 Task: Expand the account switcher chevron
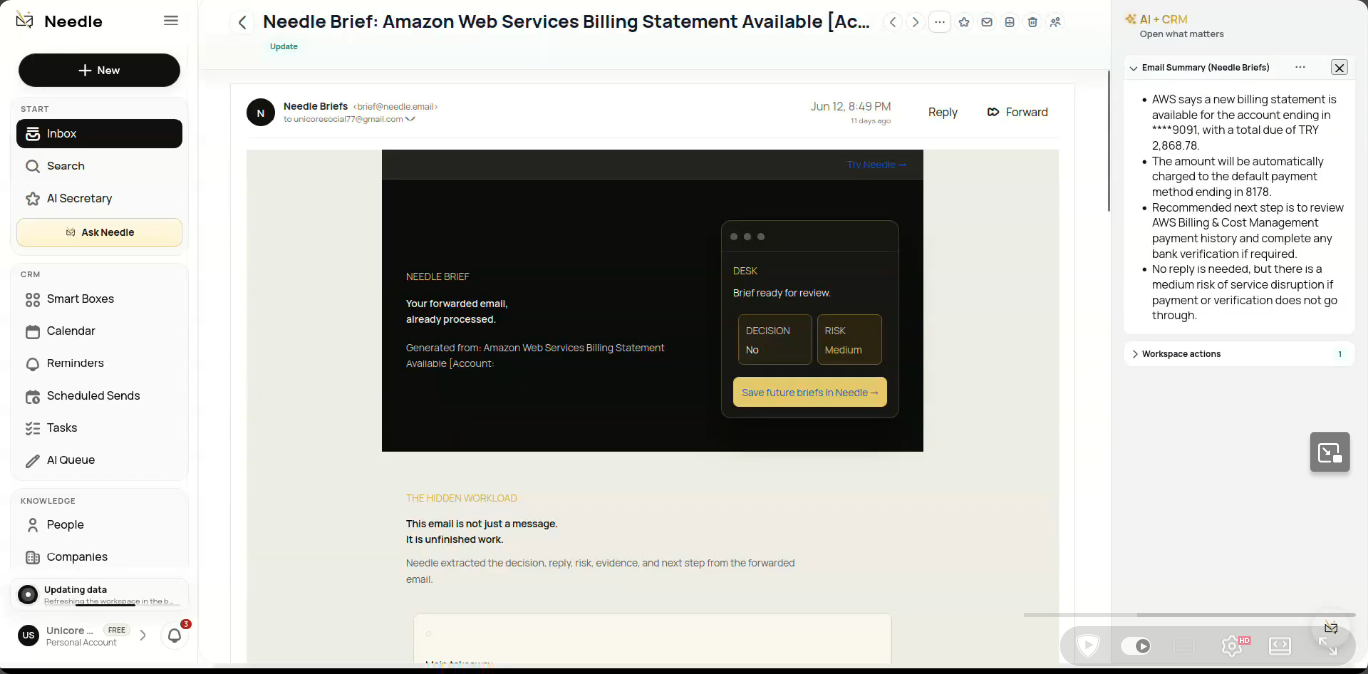(x=143, y=635)
